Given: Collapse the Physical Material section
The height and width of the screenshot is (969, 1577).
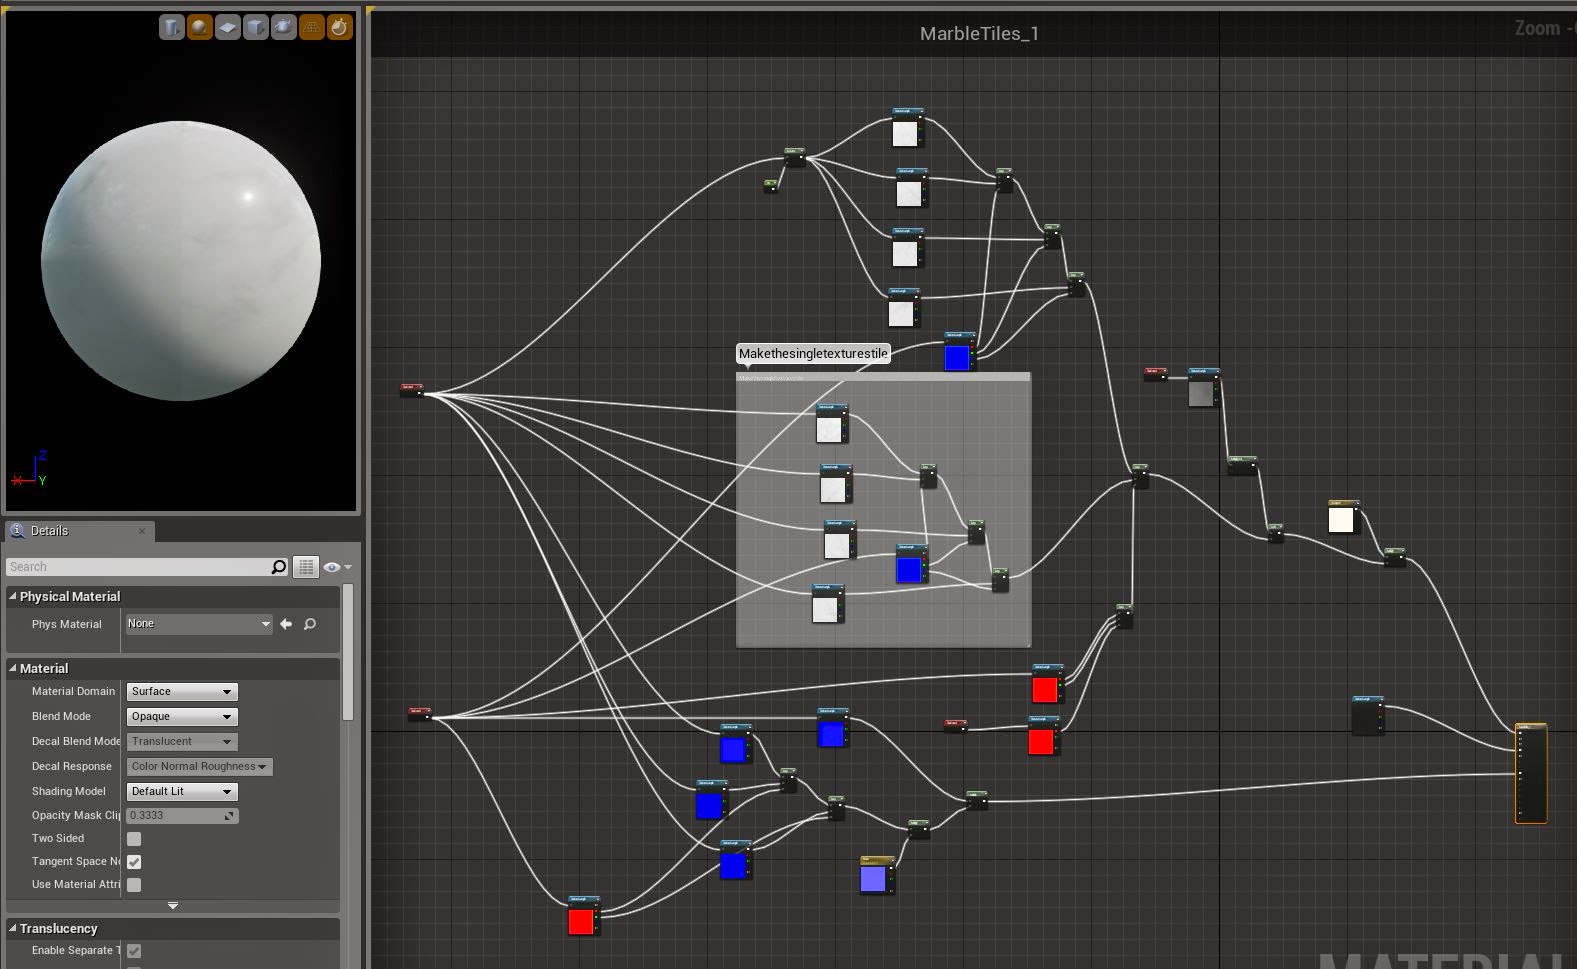Looking at the screenshot, I should tap(13, 597).
